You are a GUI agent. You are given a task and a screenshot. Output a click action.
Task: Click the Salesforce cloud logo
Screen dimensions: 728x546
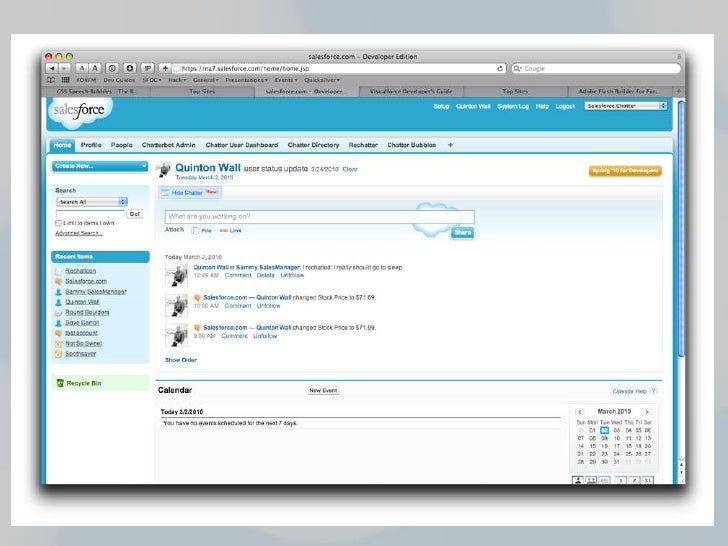(79, 112)
